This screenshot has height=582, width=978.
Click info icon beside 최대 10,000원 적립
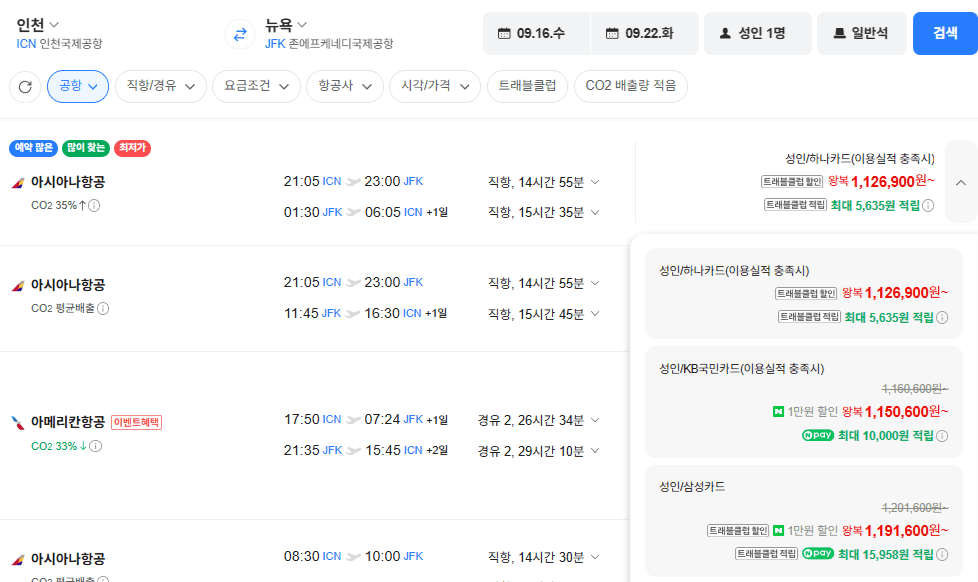pos(942,436)
